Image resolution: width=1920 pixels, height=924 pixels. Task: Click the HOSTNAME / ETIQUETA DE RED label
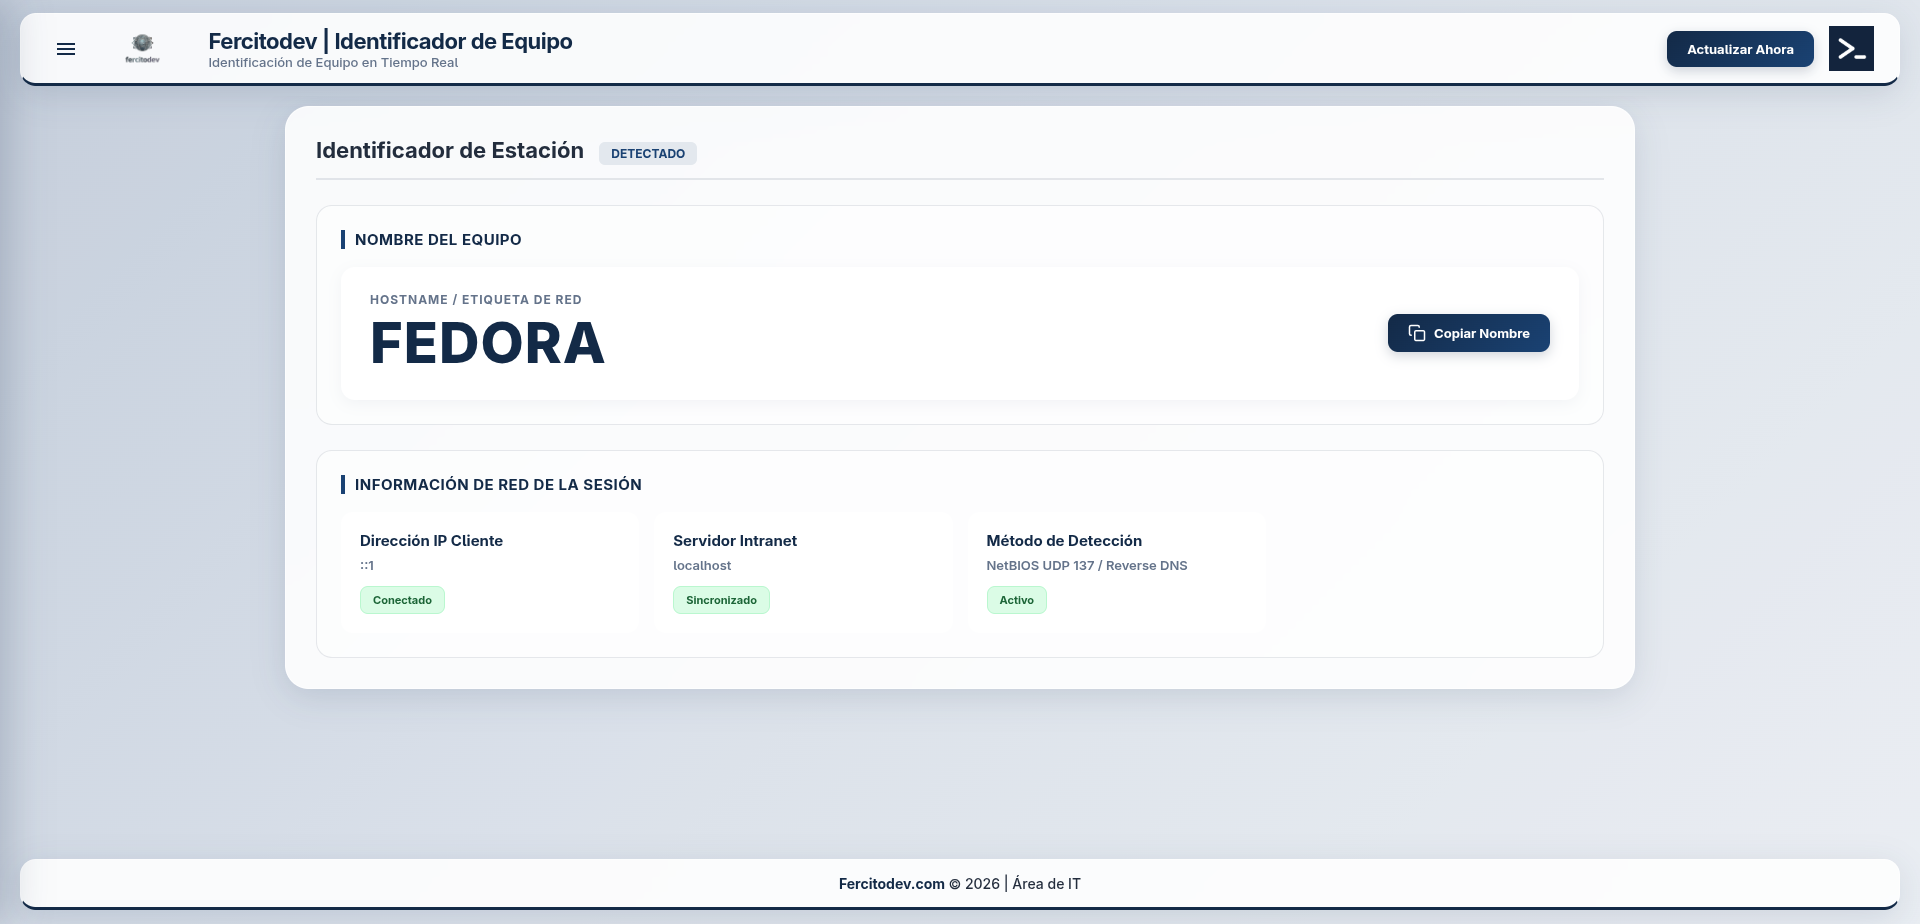click(476, 300)
